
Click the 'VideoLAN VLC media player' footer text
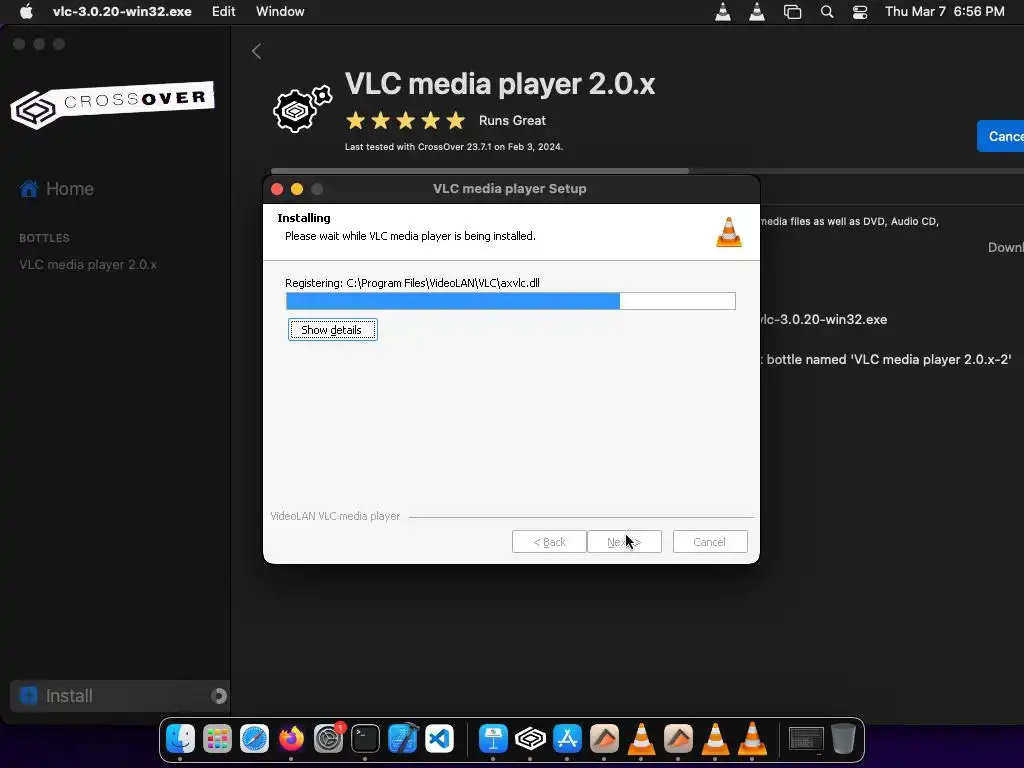[335, 516]
